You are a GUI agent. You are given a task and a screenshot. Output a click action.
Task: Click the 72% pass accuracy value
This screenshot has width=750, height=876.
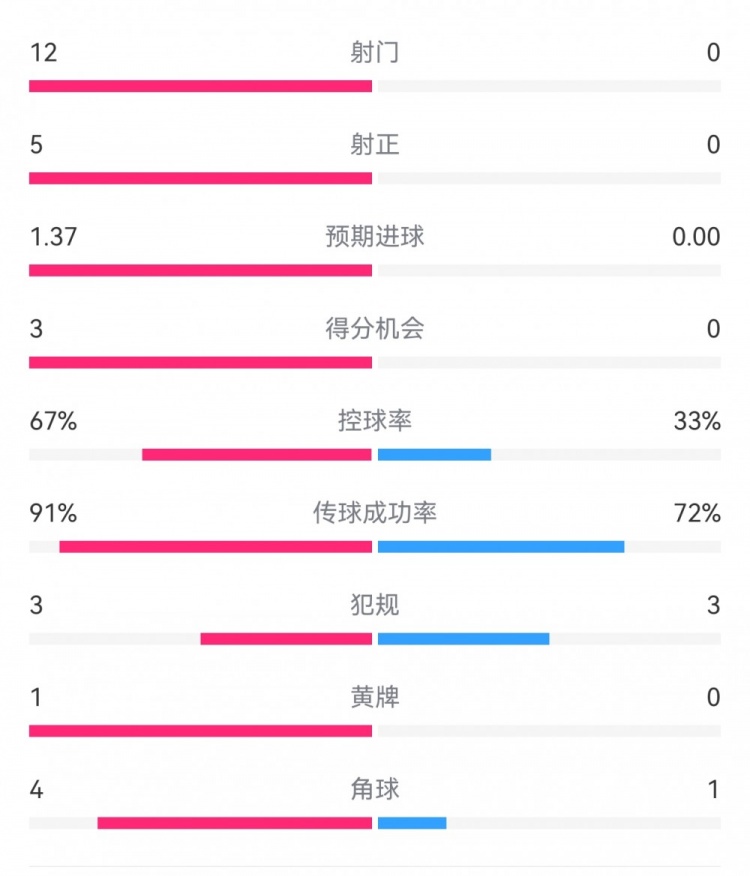tap(697, 513)
